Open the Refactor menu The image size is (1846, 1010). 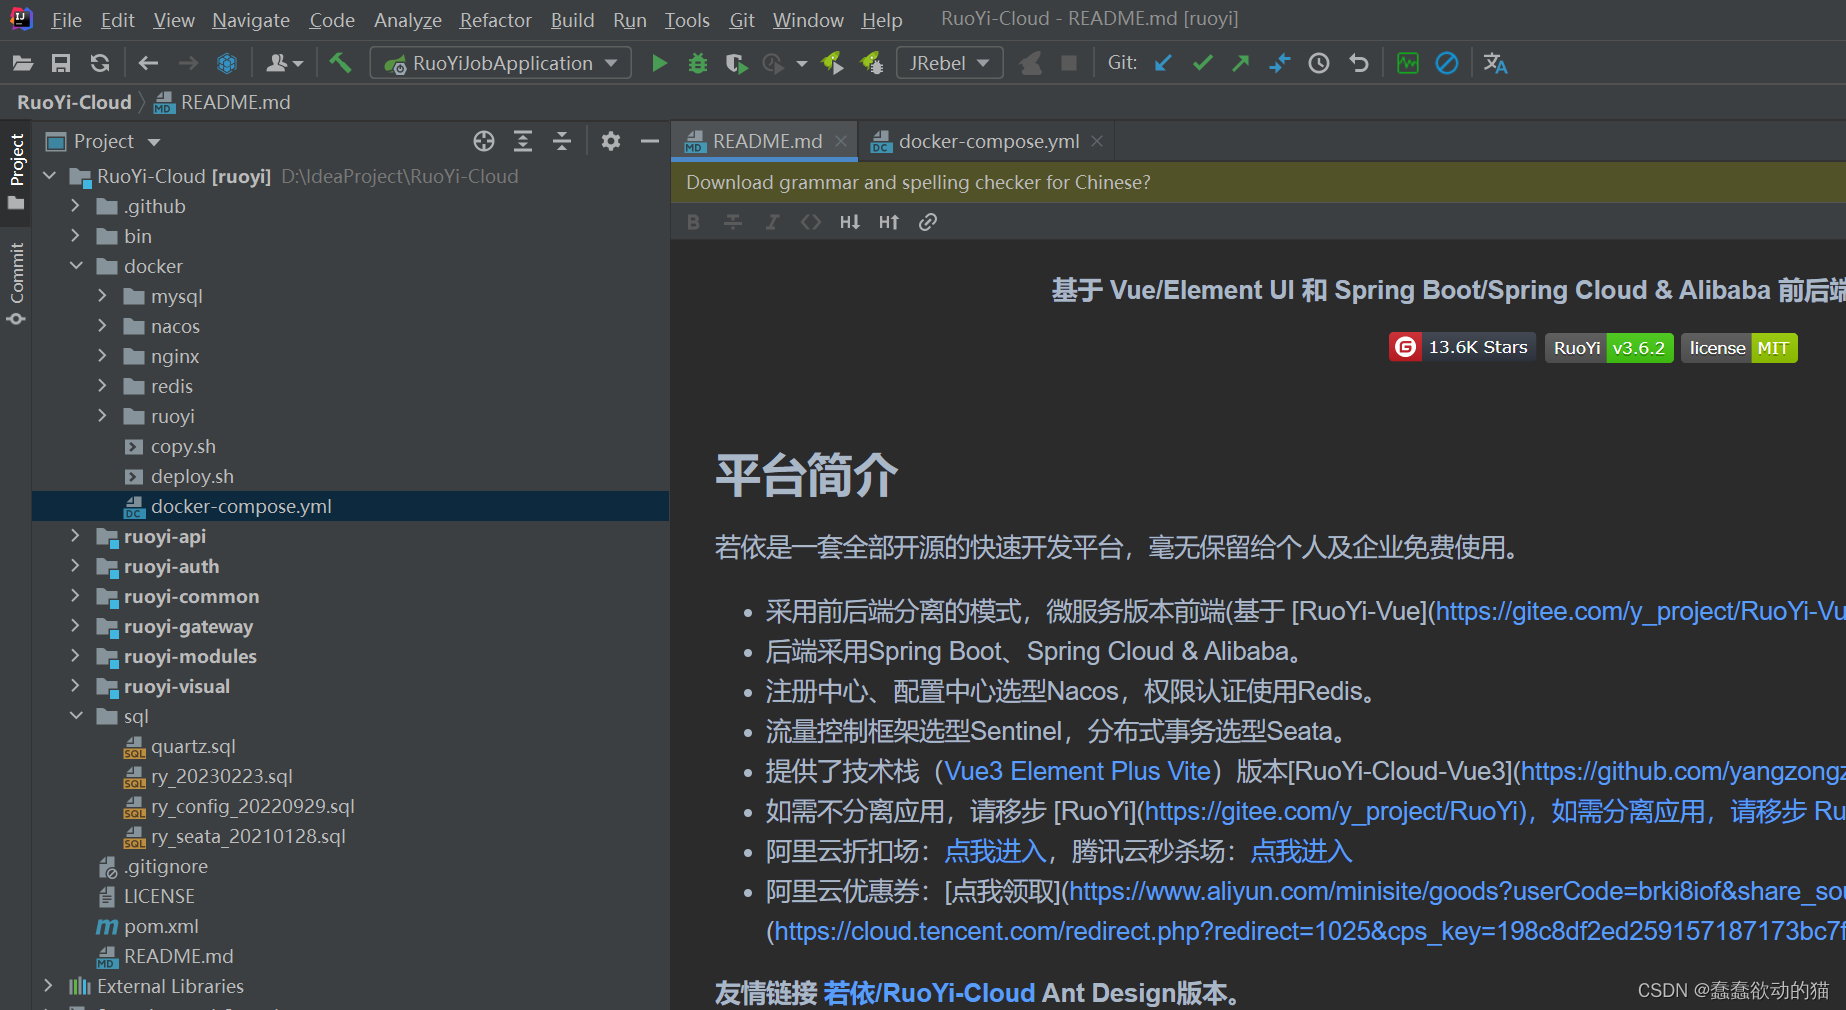click(495, 20)
